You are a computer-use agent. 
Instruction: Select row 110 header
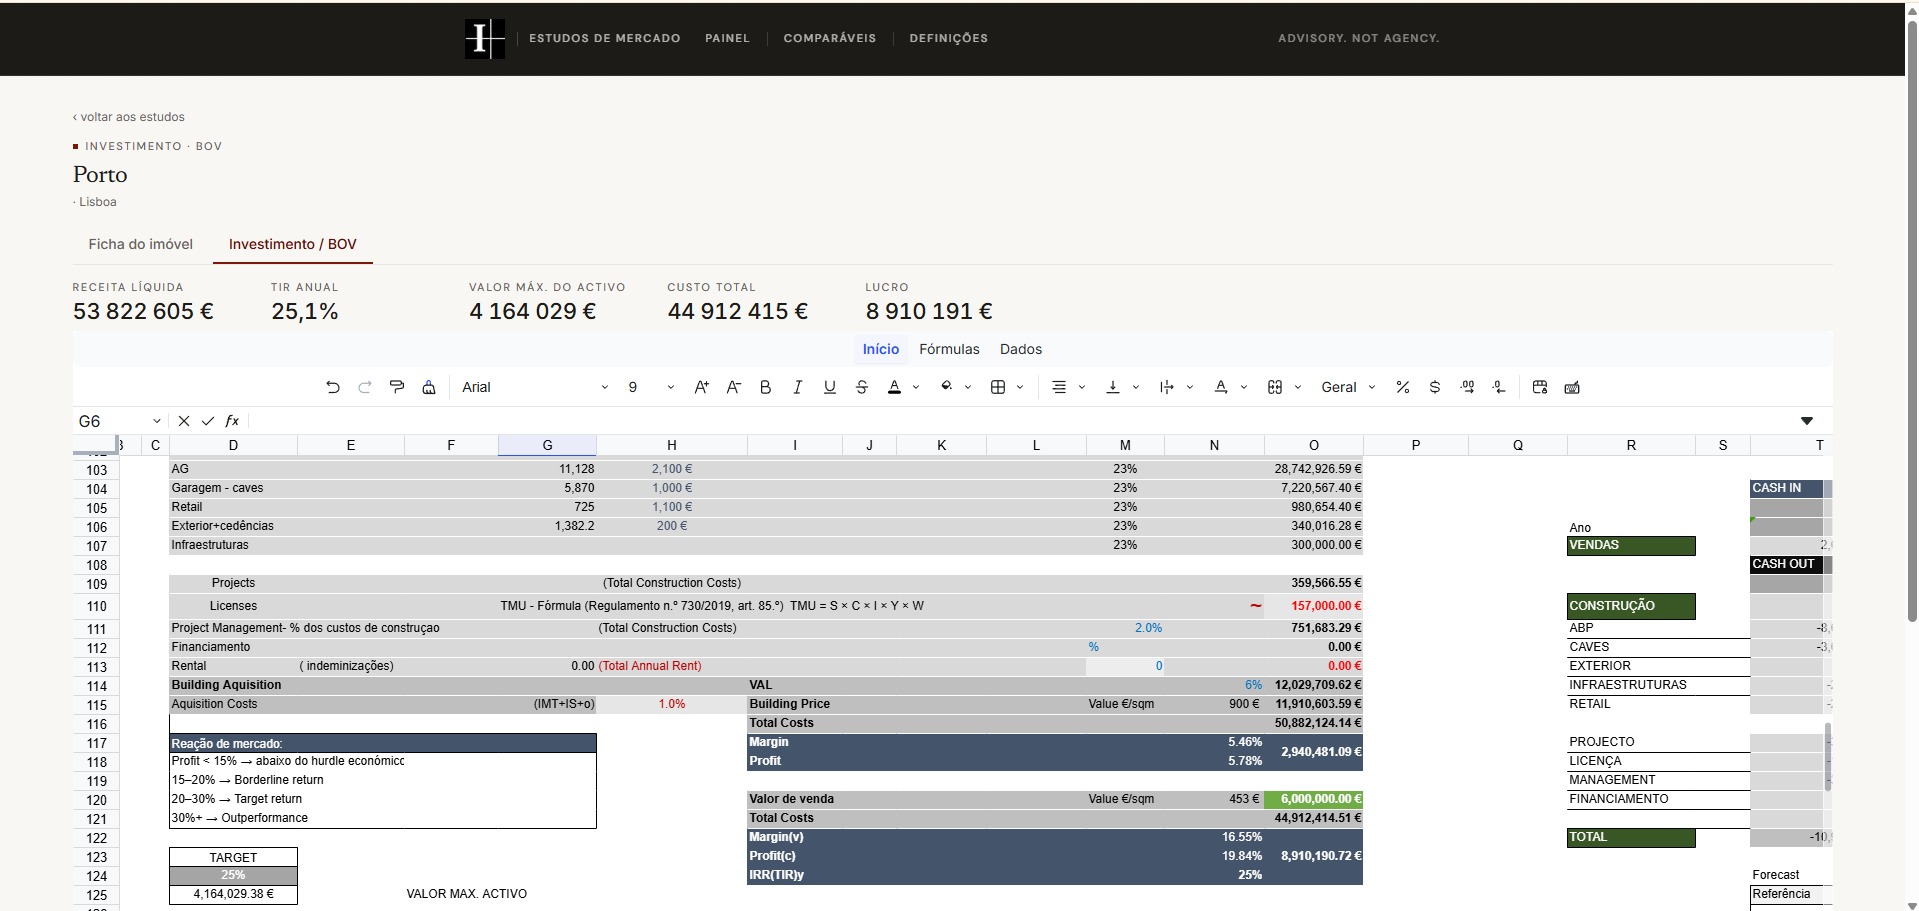point(96,606)
